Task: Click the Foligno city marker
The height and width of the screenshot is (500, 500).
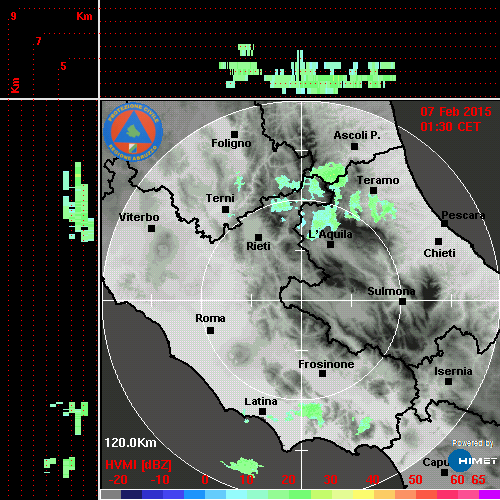Action: [x=234, y=134]
